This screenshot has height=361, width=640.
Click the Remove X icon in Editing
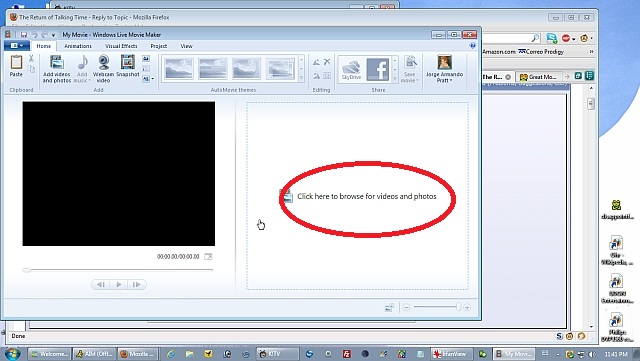pyautogui.click(x=327, y=62)
